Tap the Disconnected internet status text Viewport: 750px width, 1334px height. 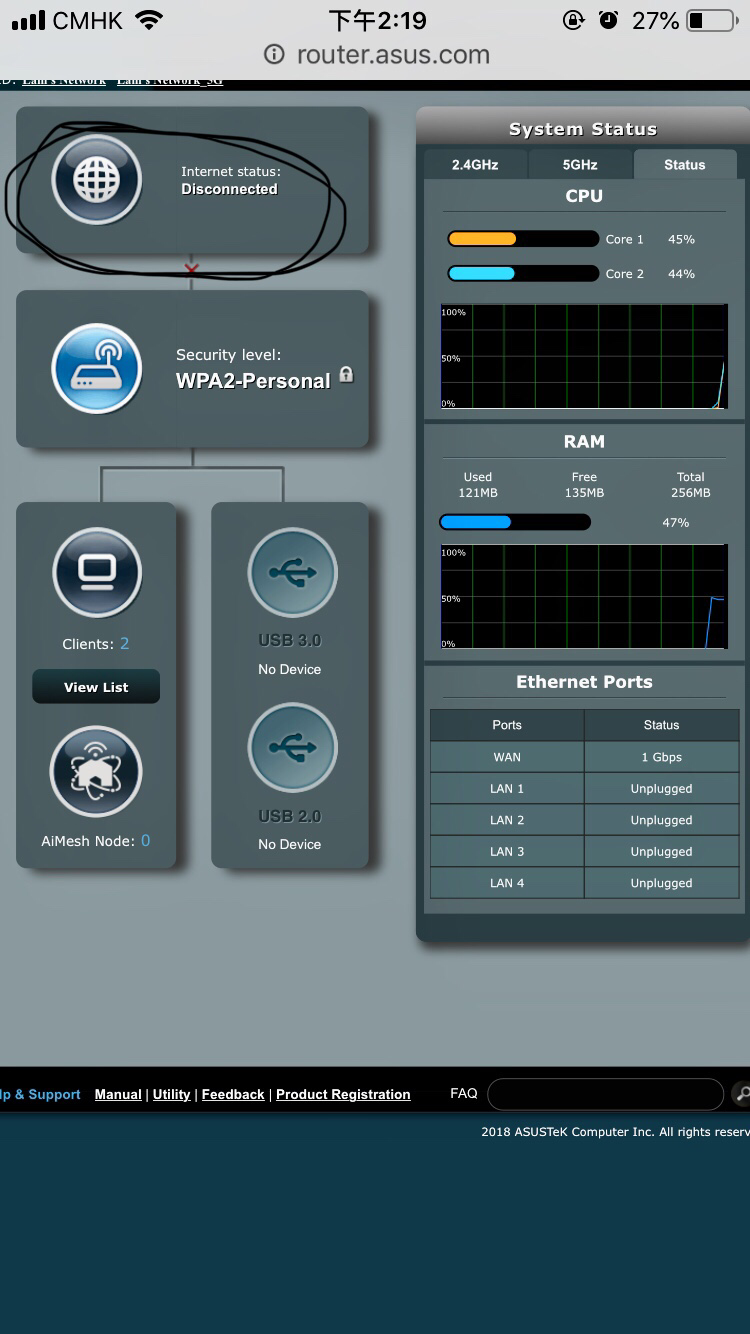[229, 189]
